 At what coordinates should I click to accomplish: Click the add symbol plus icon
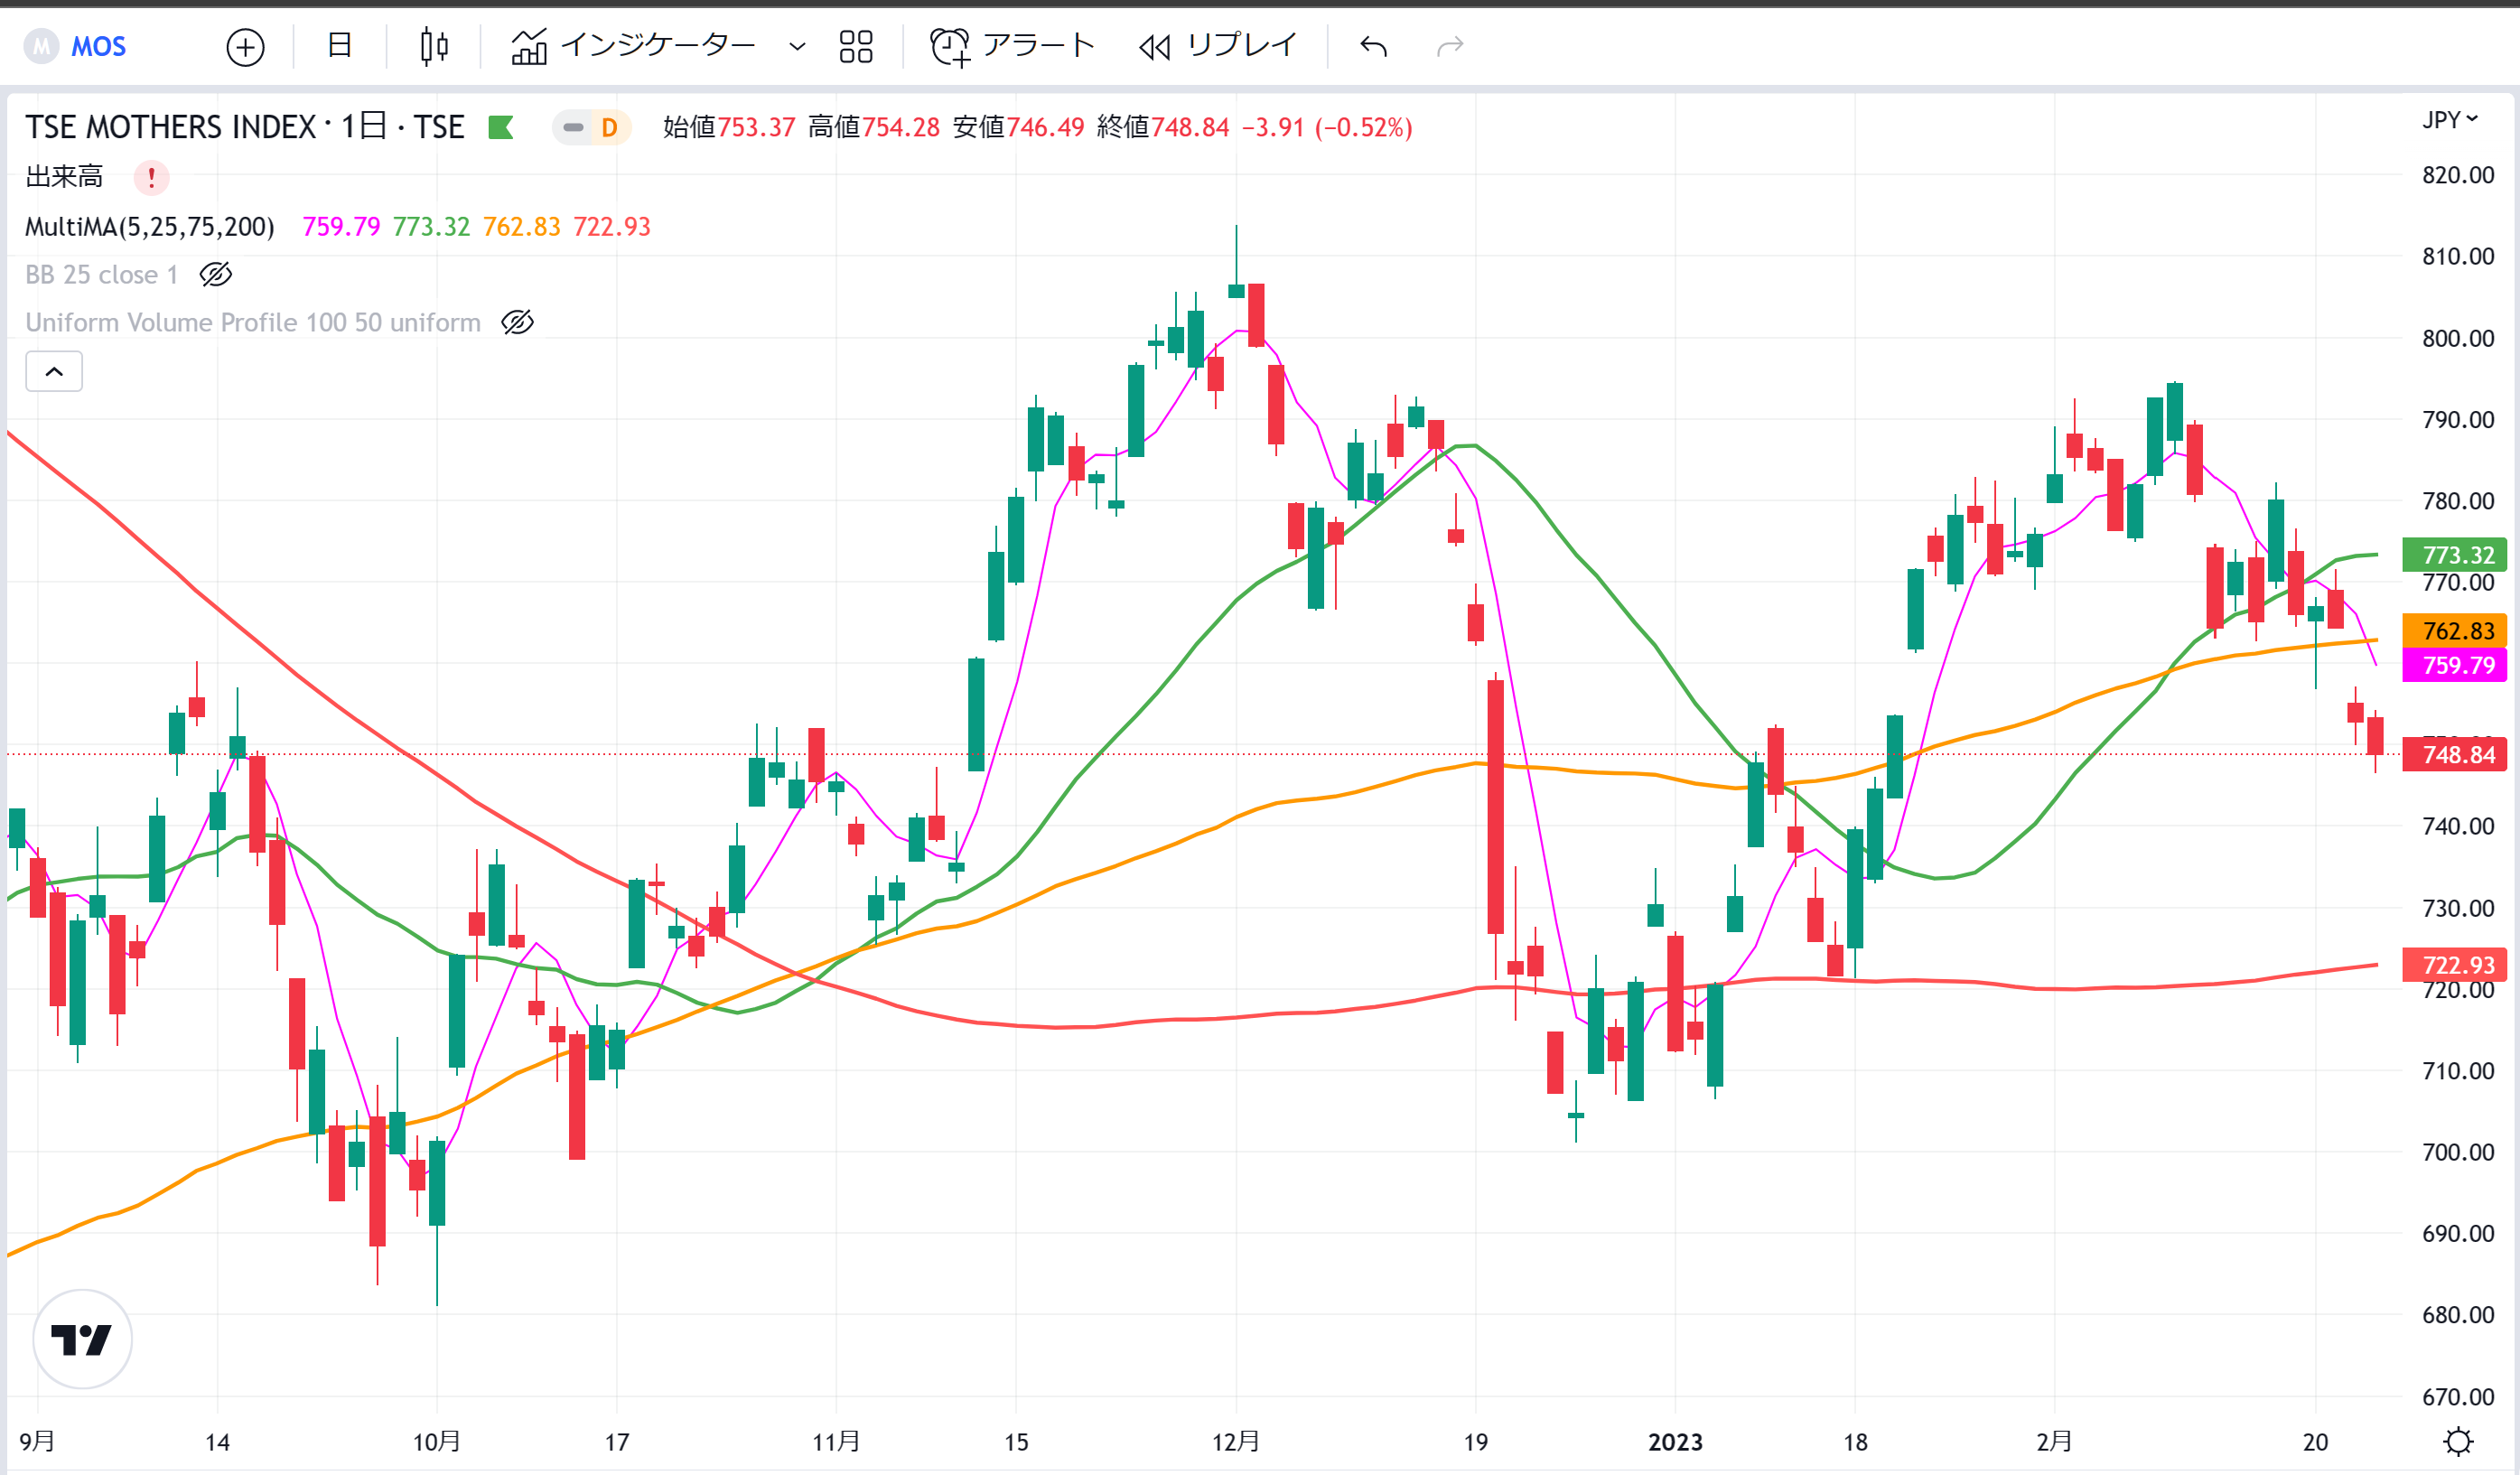245,47
